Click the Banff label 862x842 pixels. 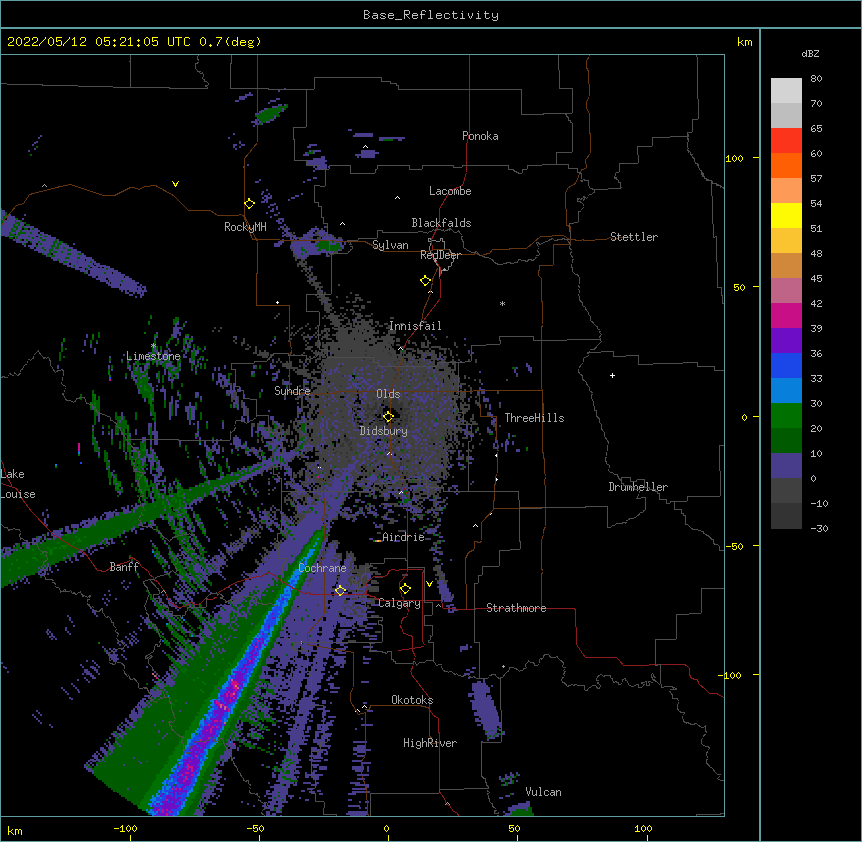pyautogui.click(x=124, y=567)
